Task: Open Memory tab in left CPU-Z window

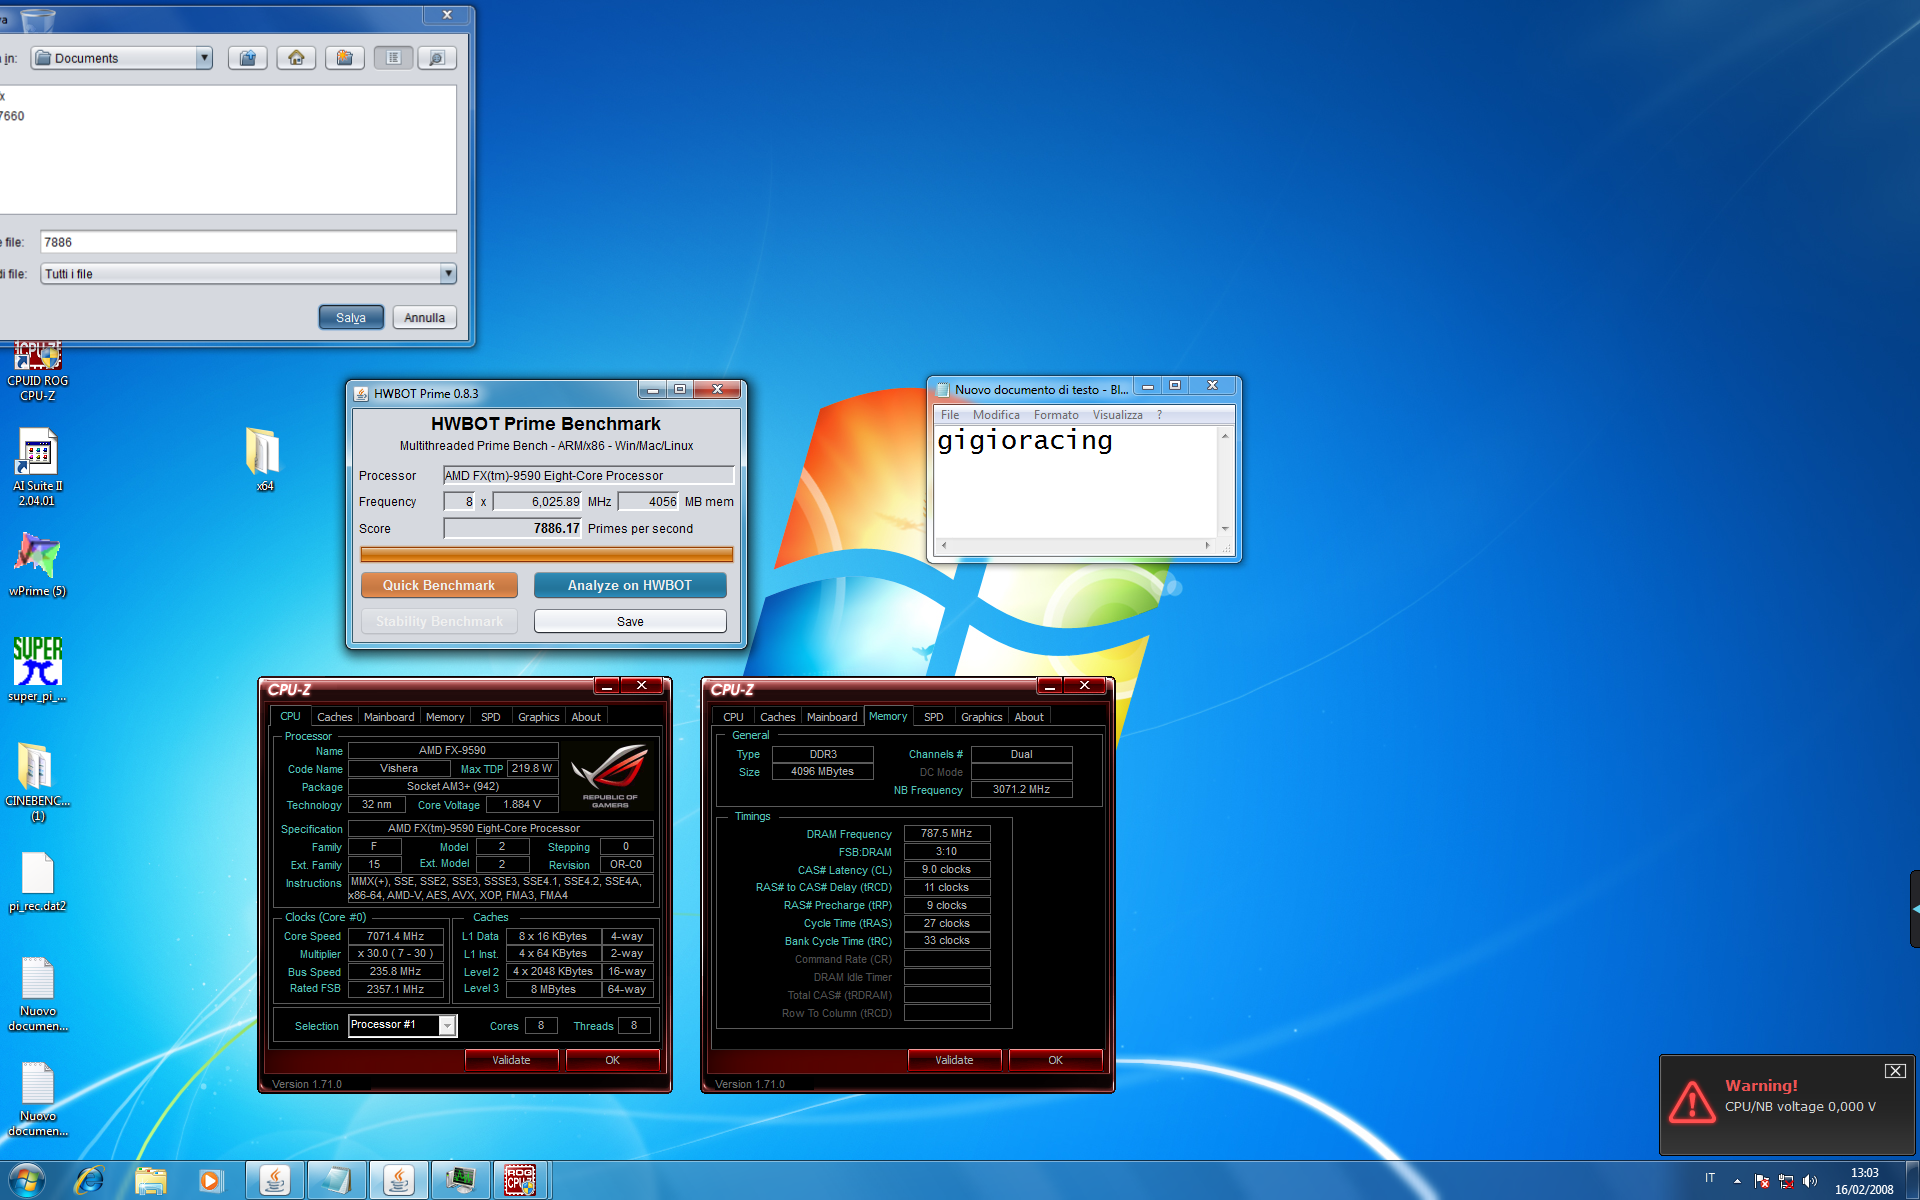Action: (x=445, y=717)
